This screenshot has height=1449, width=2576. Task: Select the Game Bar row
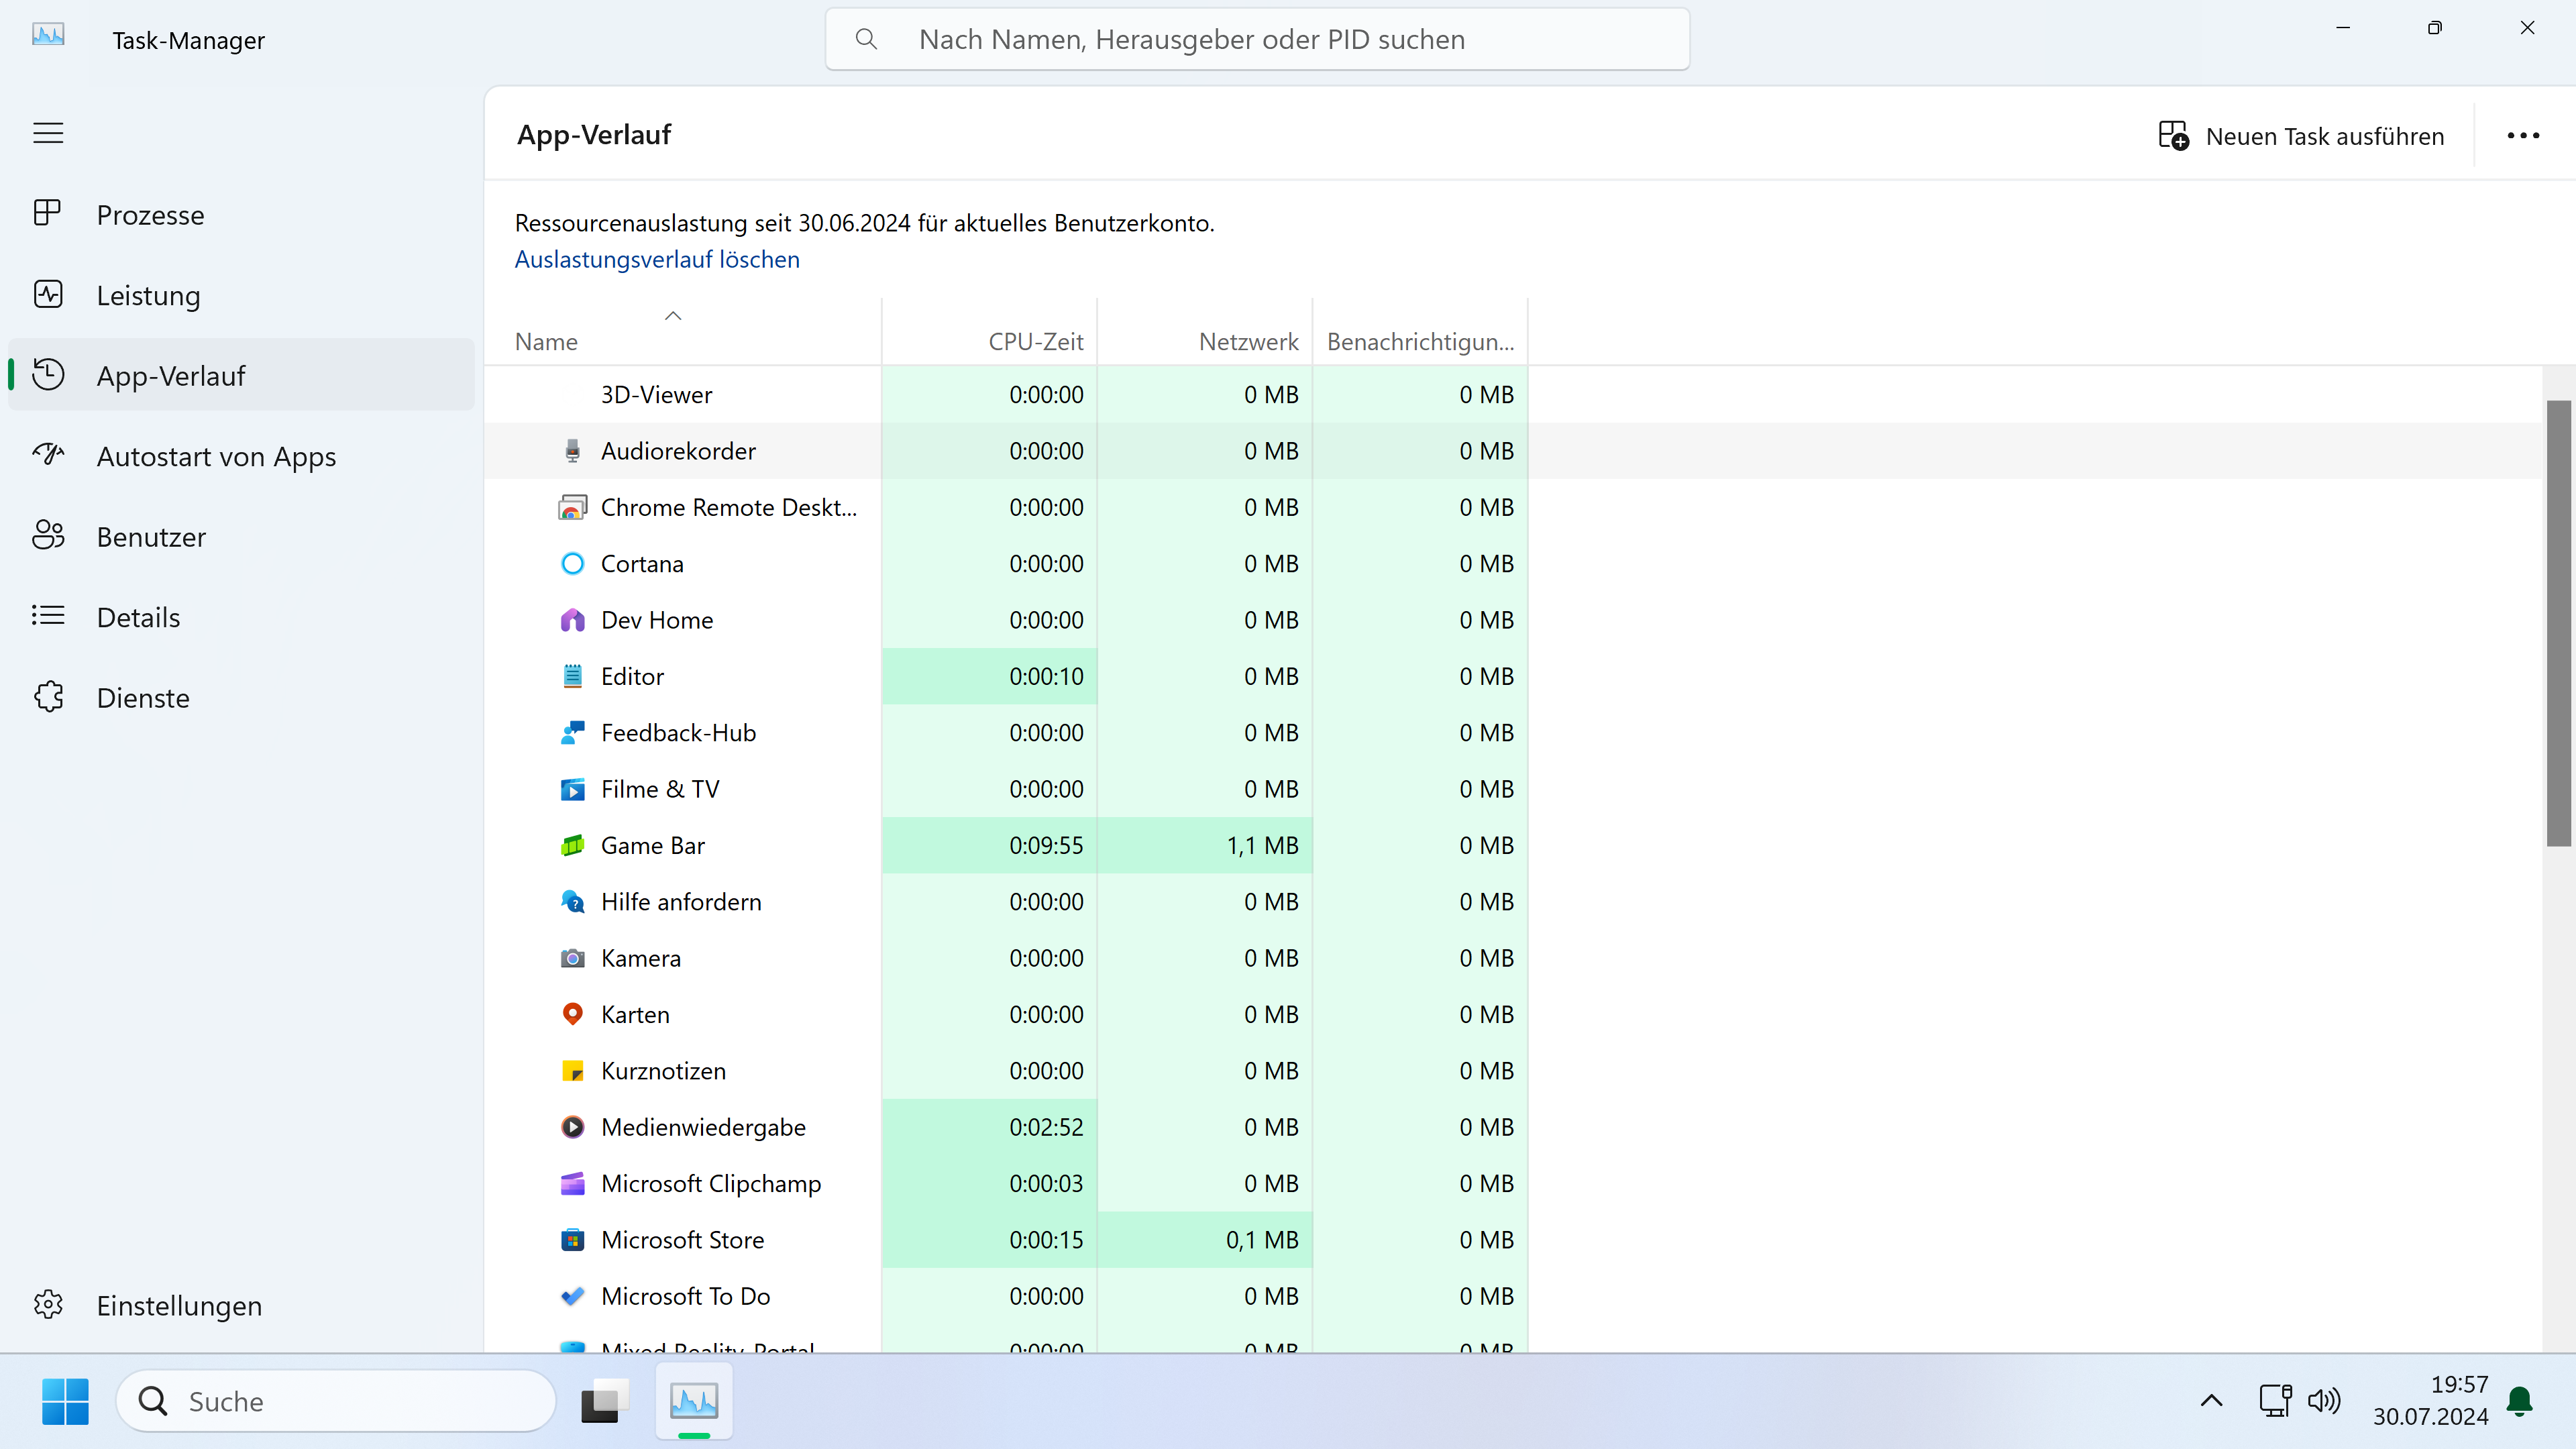coord(652,846)
